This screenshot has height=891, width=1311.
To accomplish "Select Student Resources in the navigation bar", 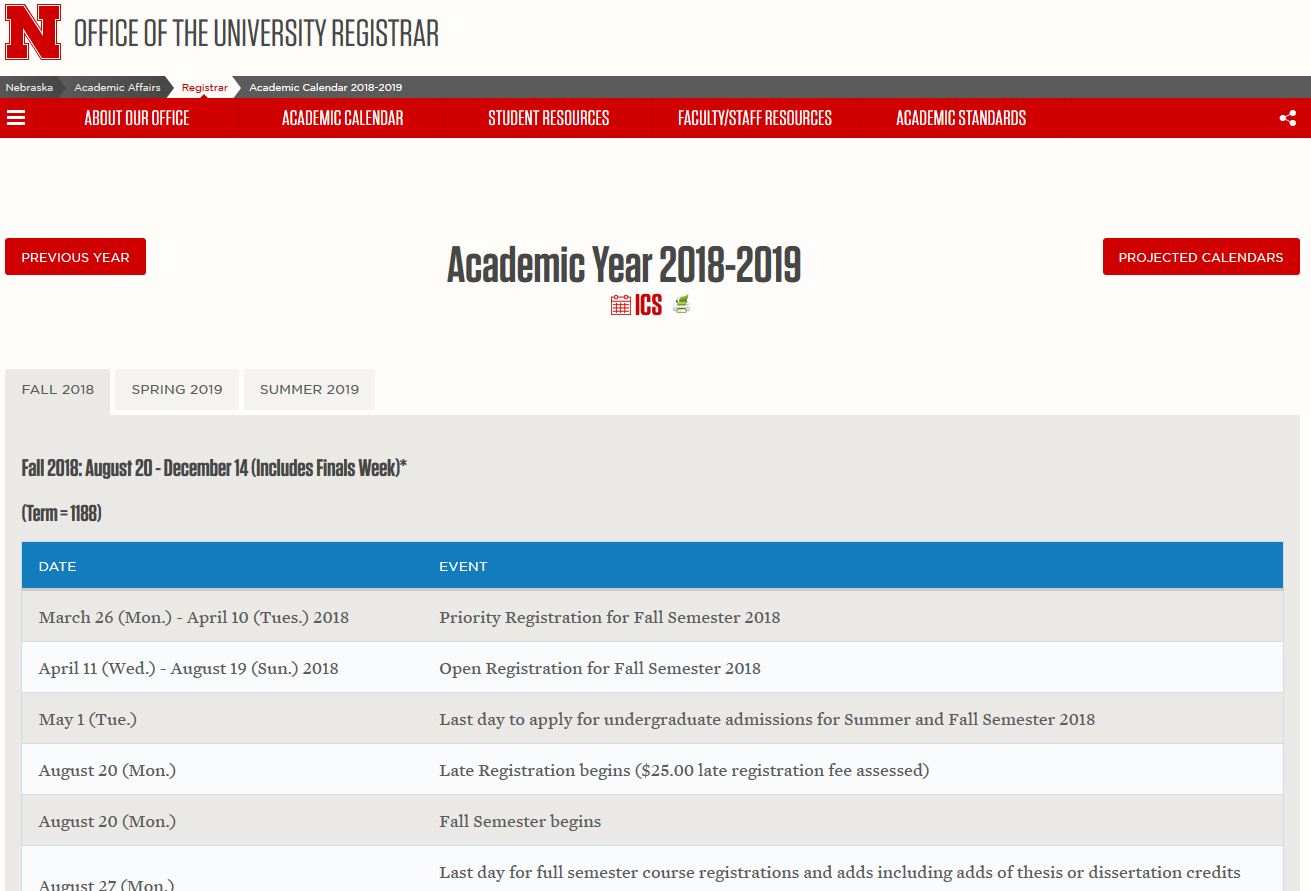I will 548,118.
